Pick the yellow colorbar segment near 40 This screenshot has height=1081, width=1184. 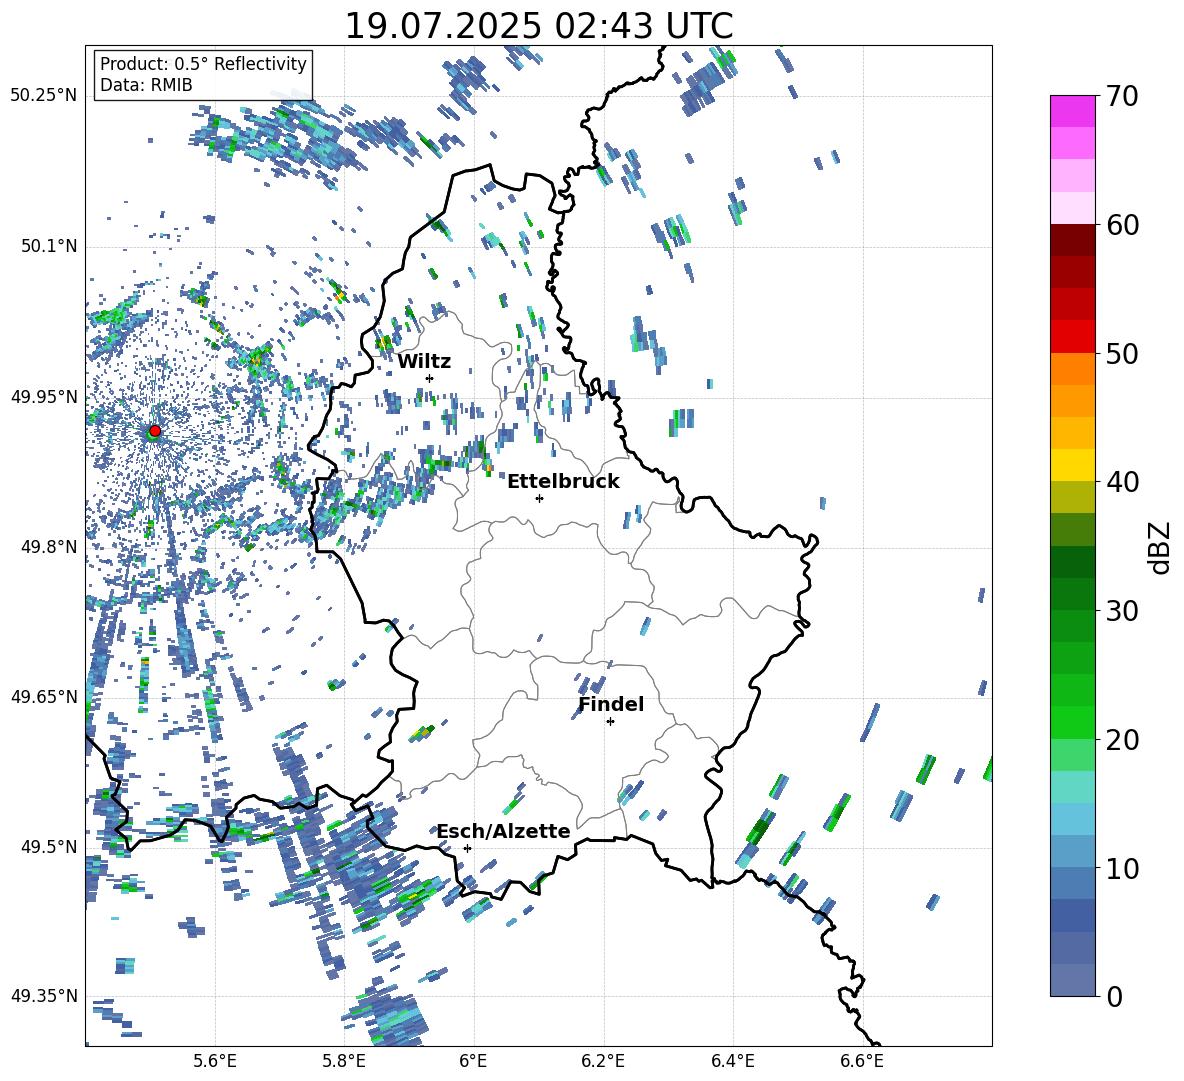tap(1072, 465)
